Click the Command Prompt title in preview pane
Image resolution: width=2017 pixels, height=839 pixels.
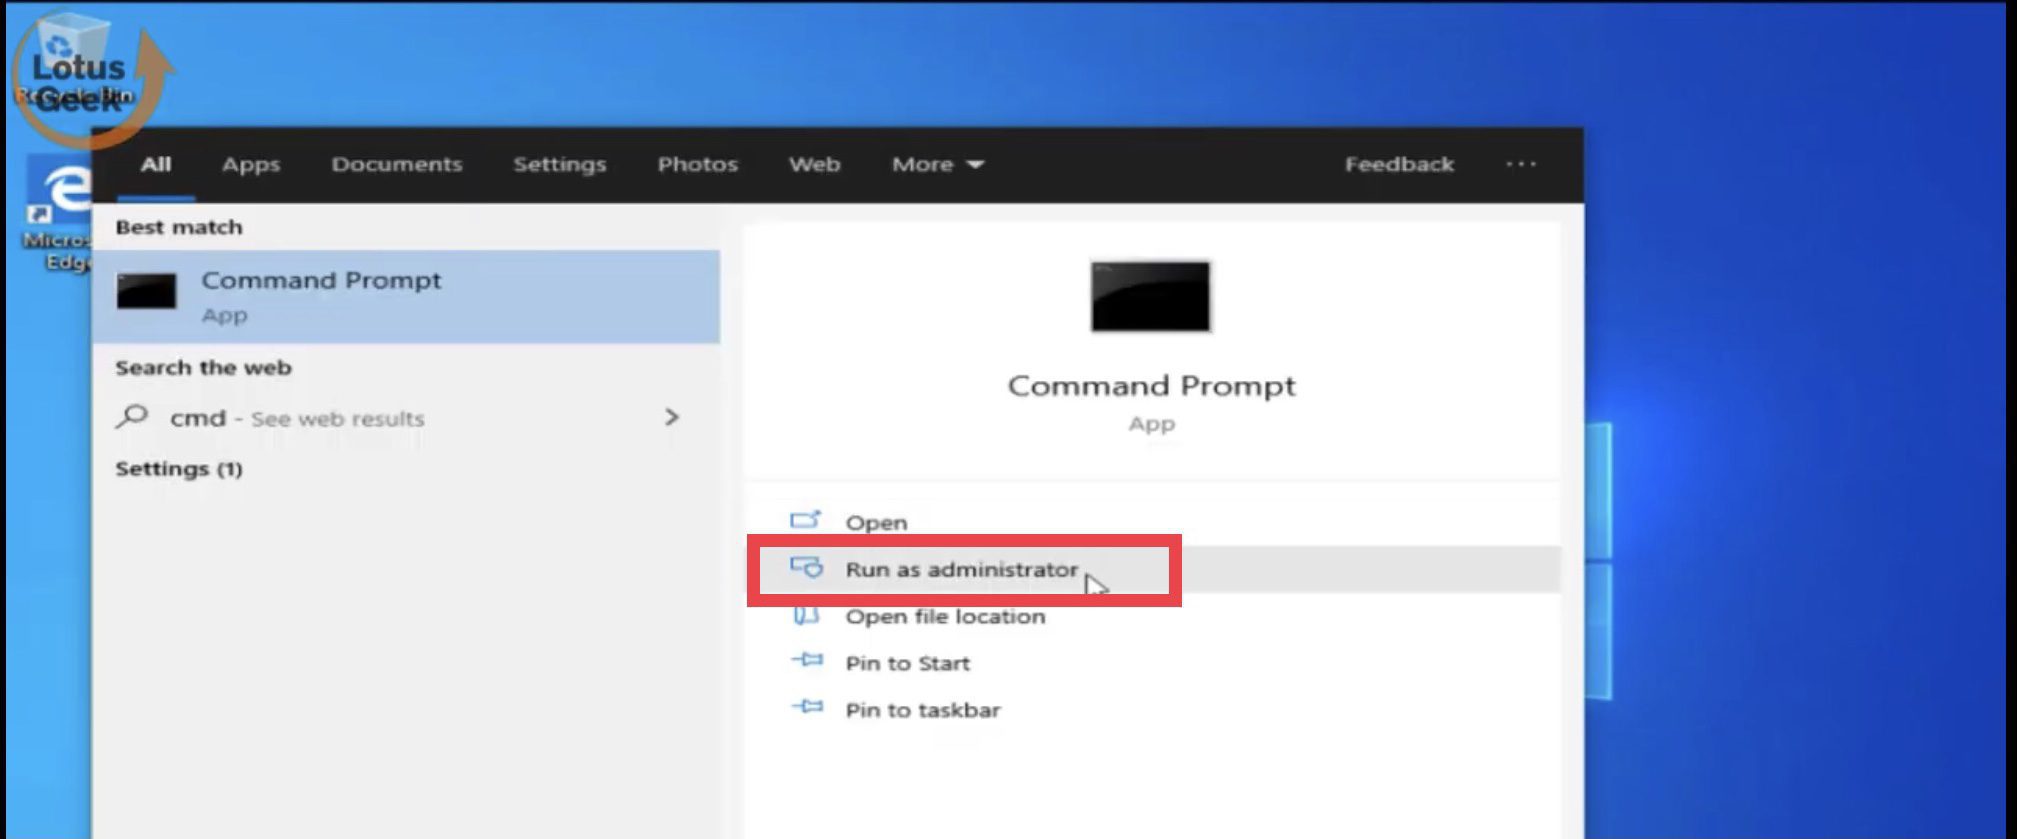pos(1151,386)
